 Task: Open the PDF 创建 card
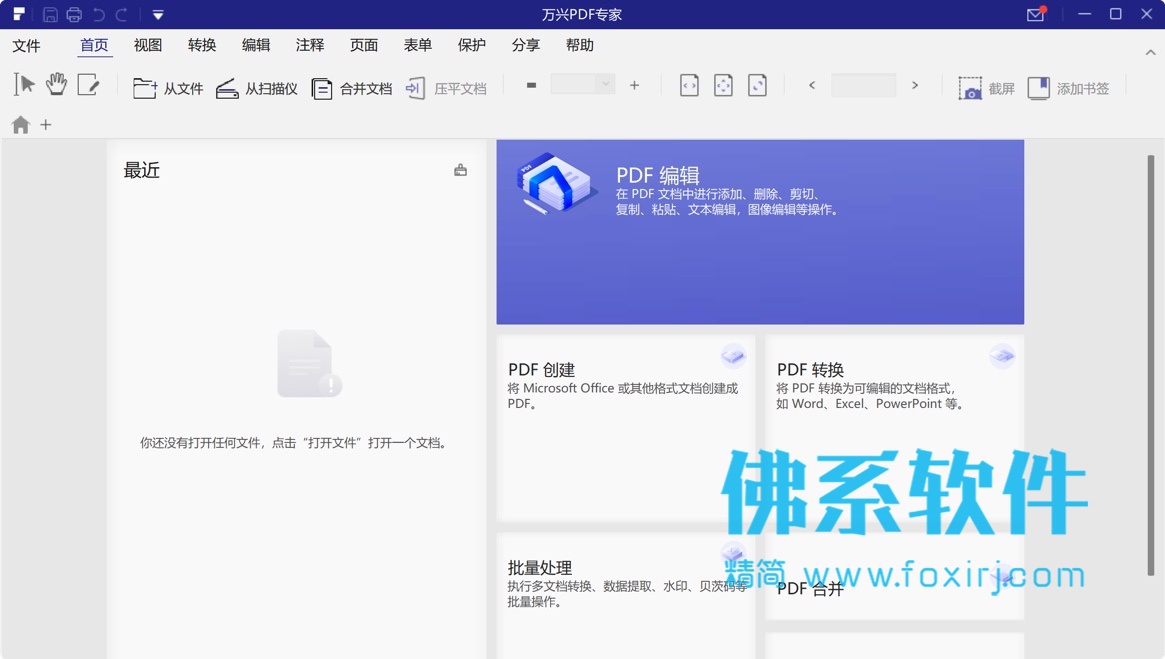(x=626, y=428)
